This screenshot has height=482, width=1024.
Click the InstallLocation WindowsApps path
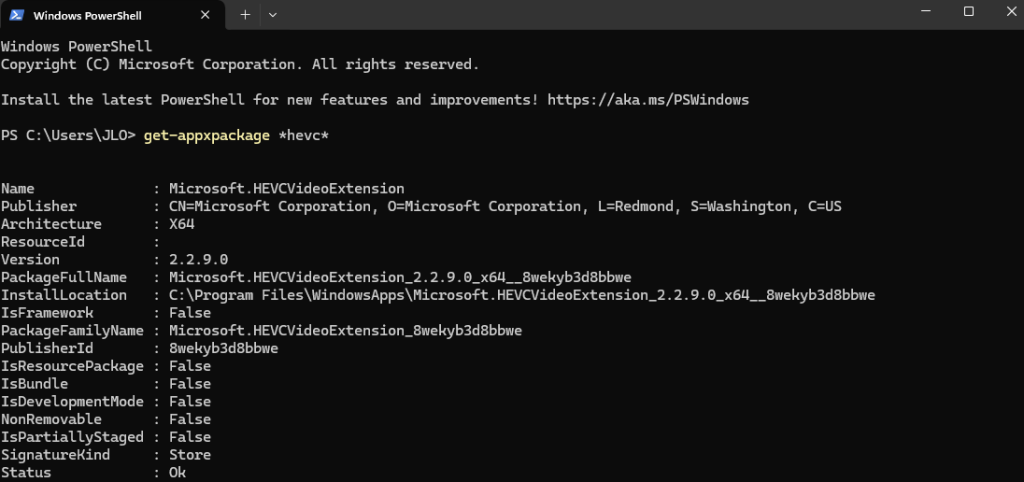tap(522, 295)
